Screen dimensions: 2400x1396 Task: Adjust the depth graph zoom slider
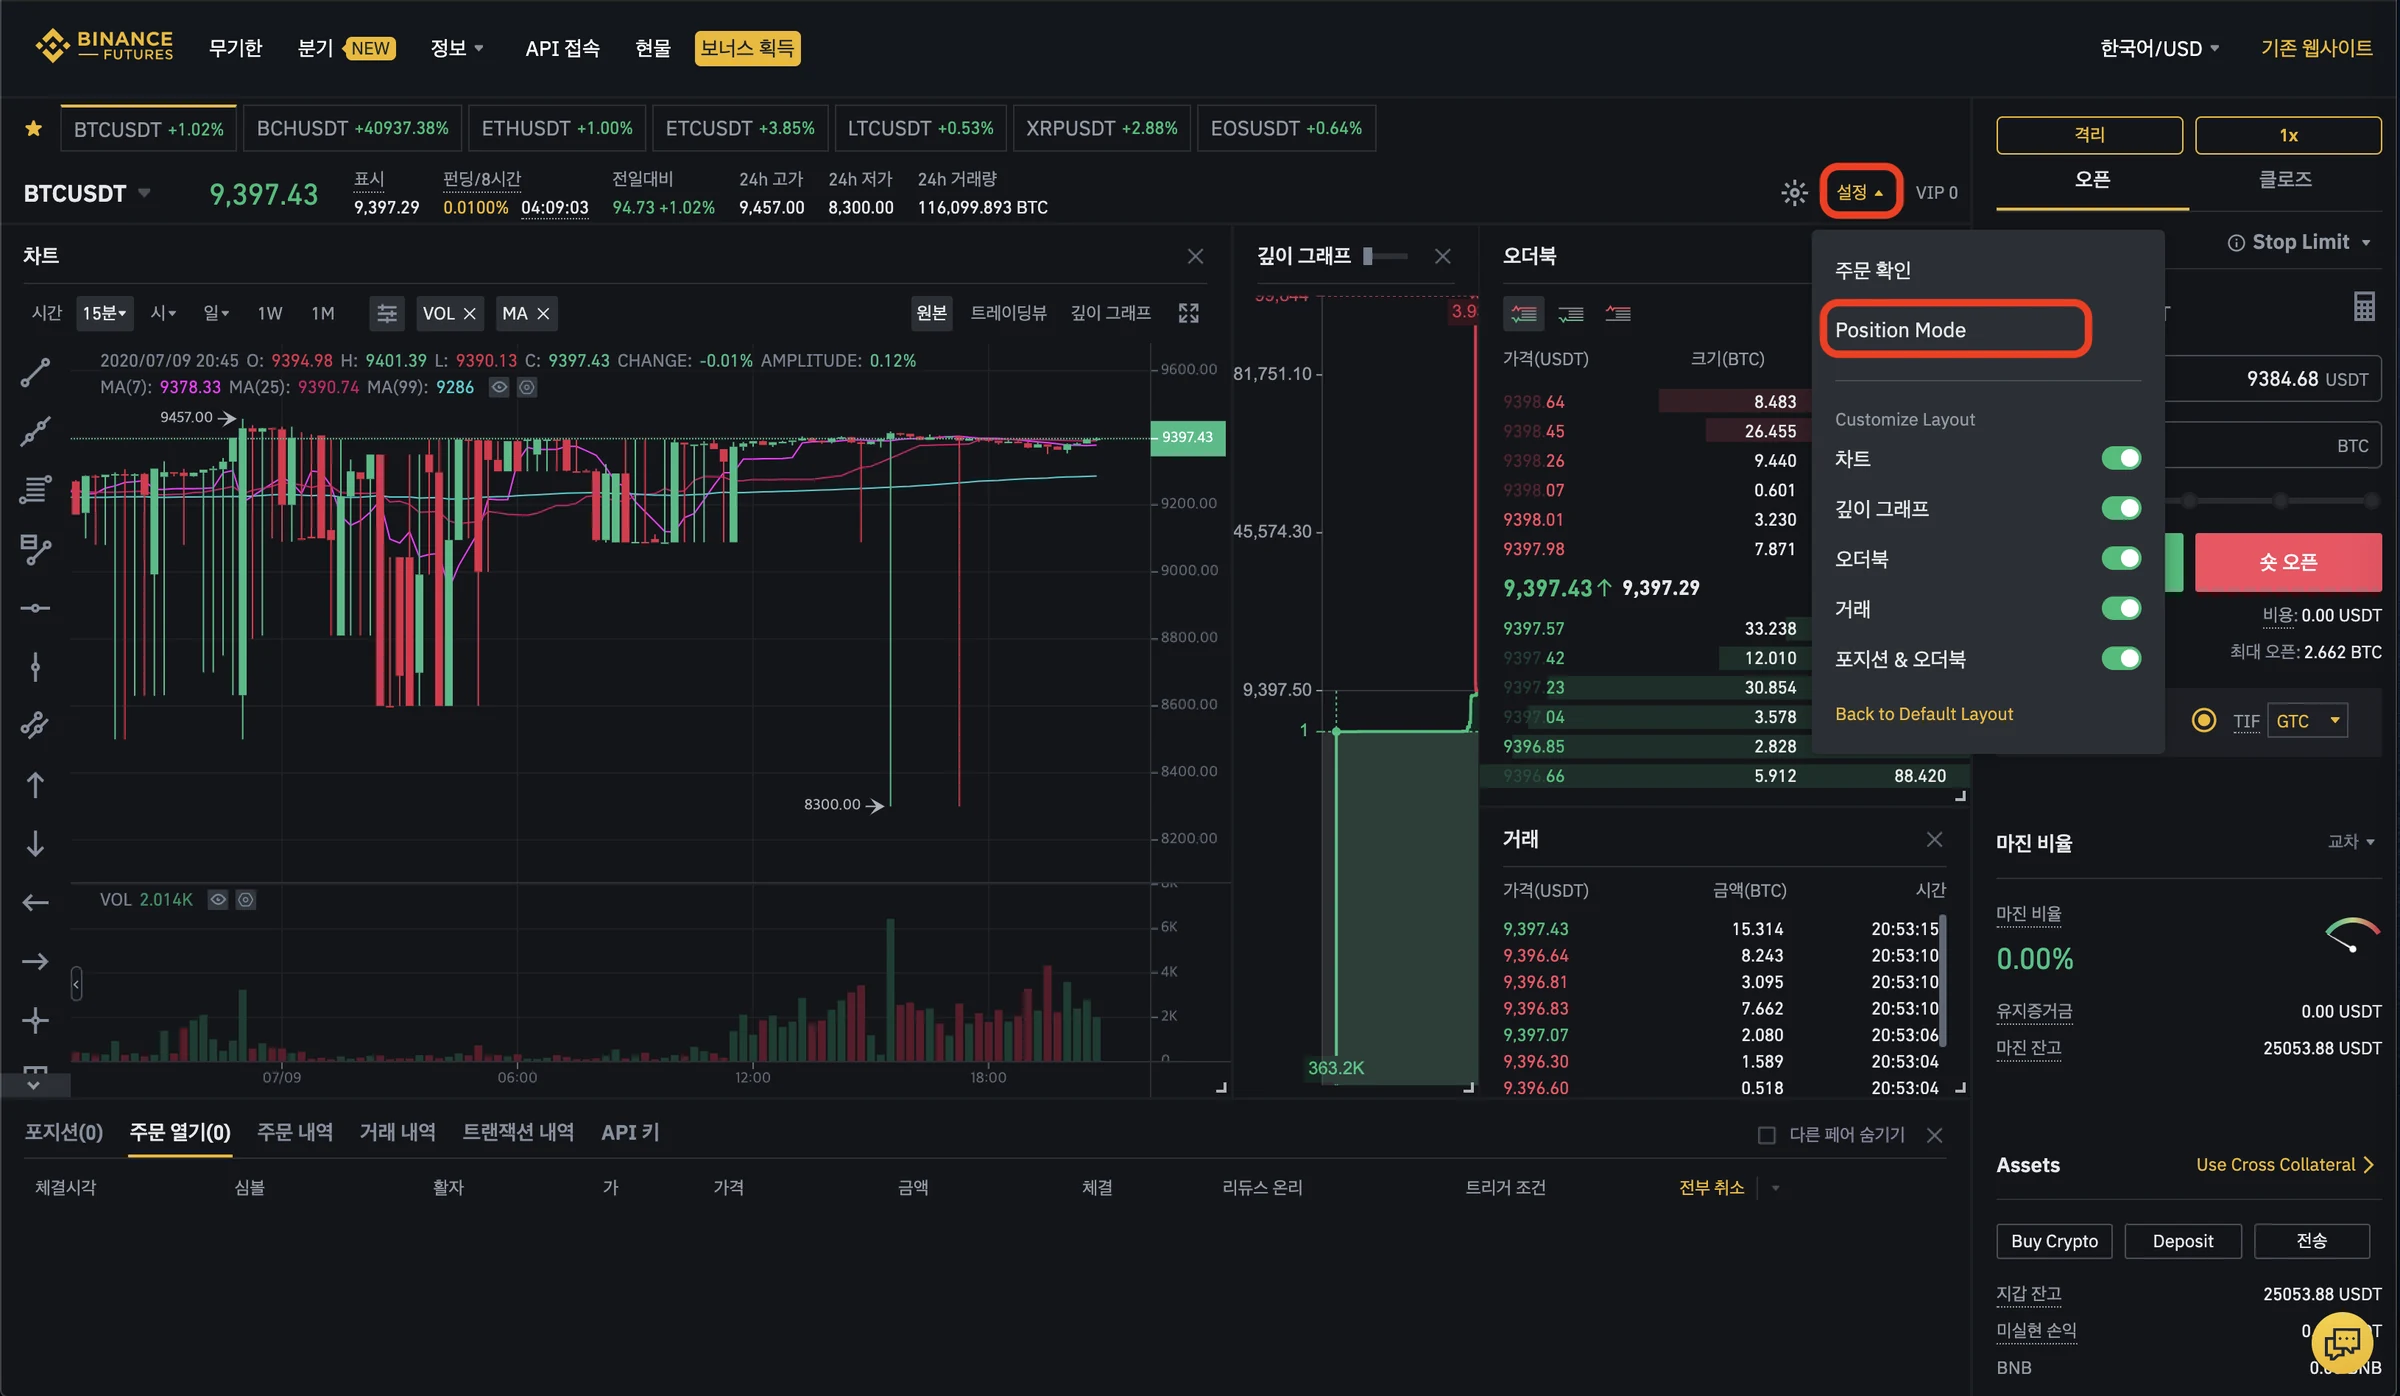pyautogui.click(x=1385, y=256)
